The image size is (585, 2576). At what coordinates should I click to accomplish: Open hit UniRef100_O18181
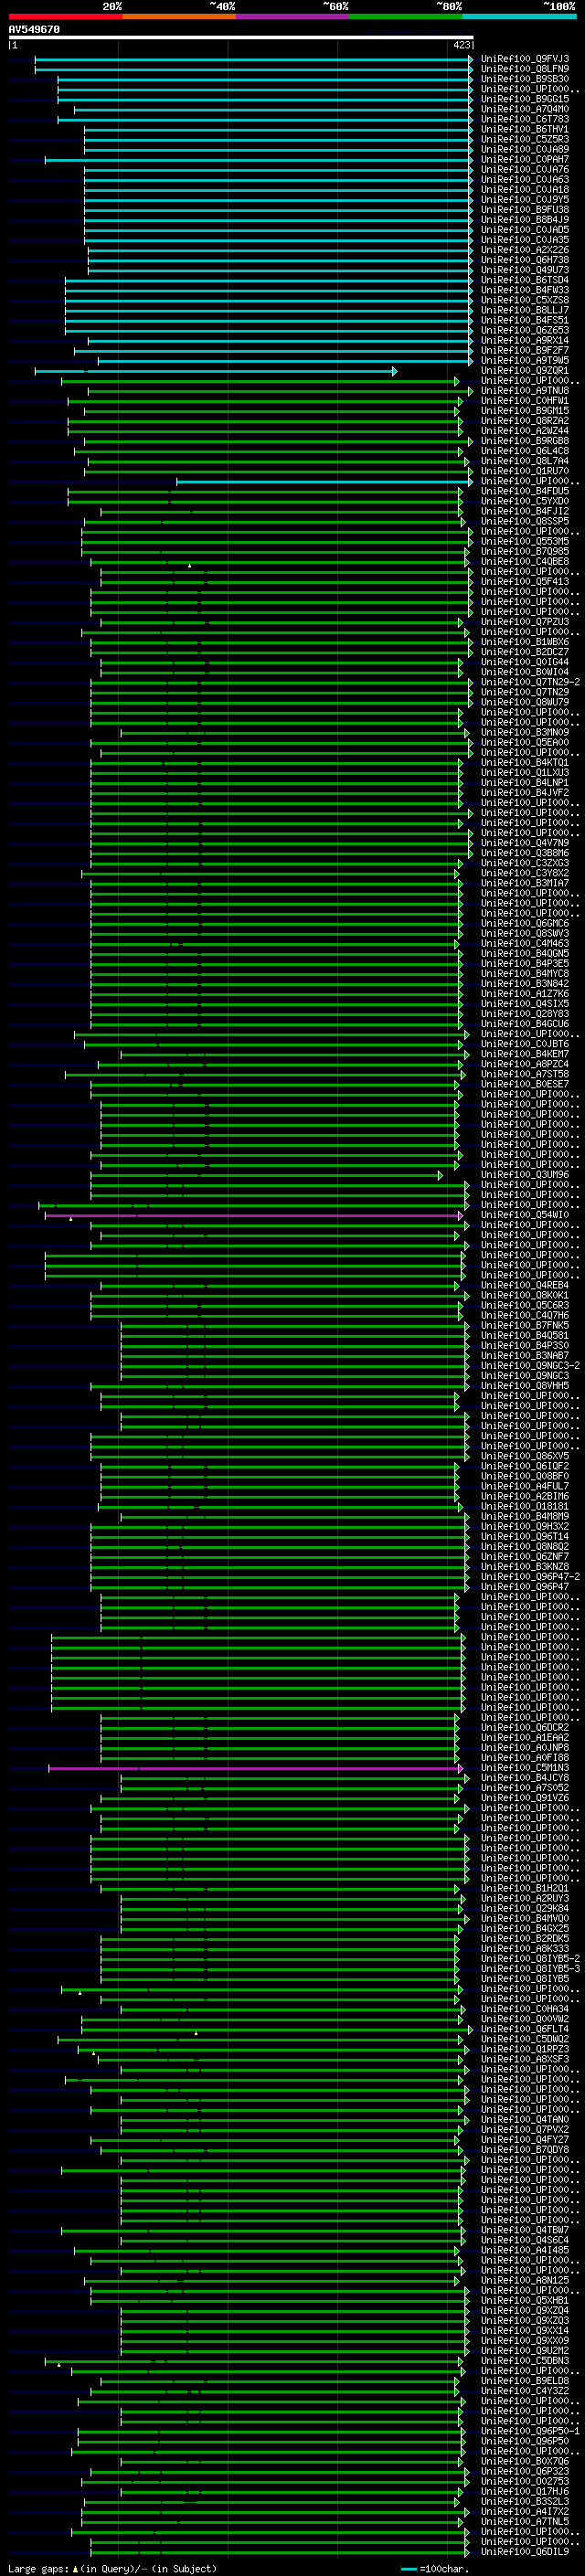525,1506
